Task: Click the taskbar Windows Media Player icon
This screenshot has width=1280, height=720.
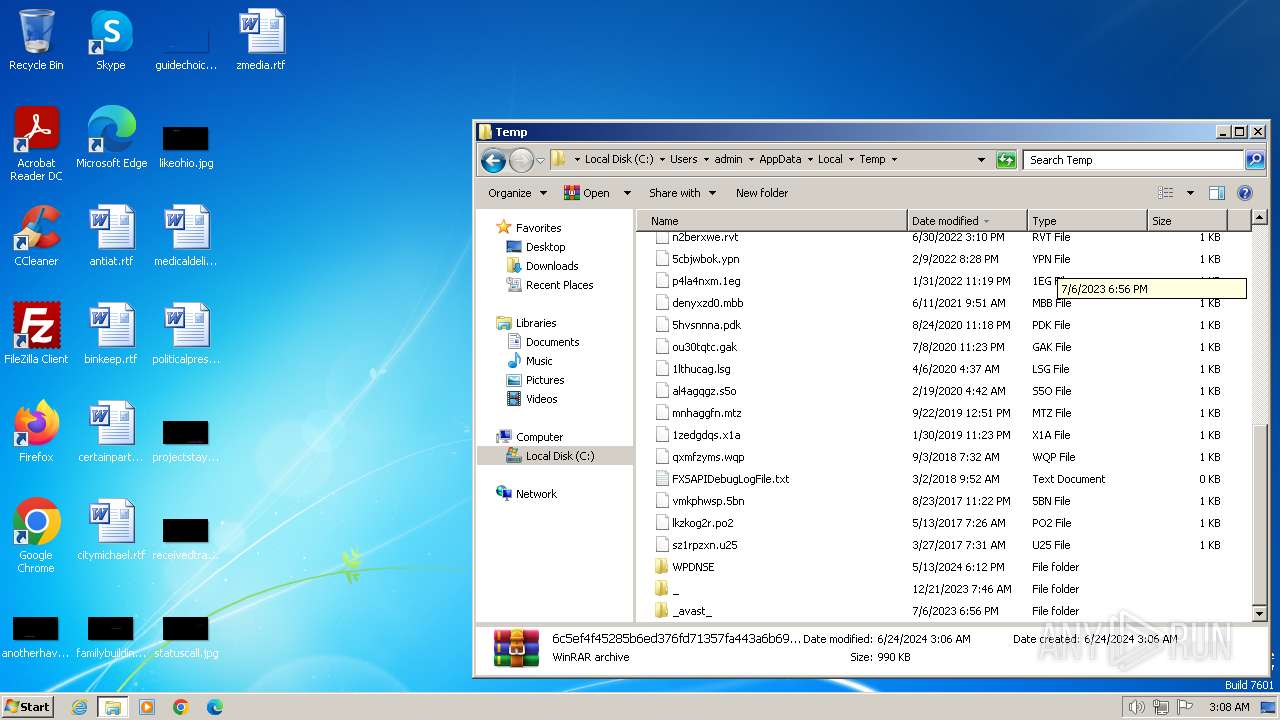Action: point(147,707)
